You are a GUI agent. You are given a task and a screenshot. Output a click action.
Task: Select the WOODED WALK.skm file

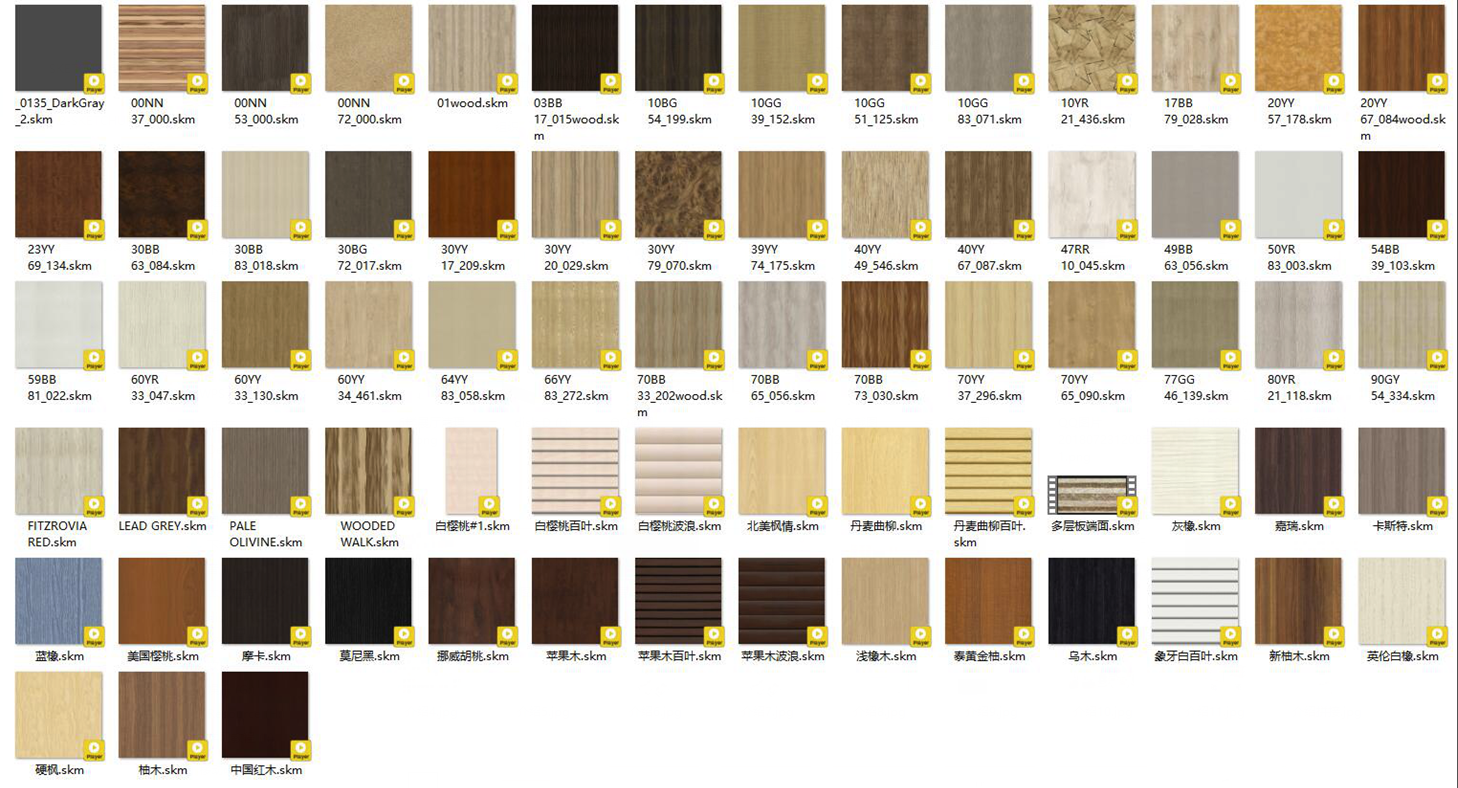pos(368,471)
